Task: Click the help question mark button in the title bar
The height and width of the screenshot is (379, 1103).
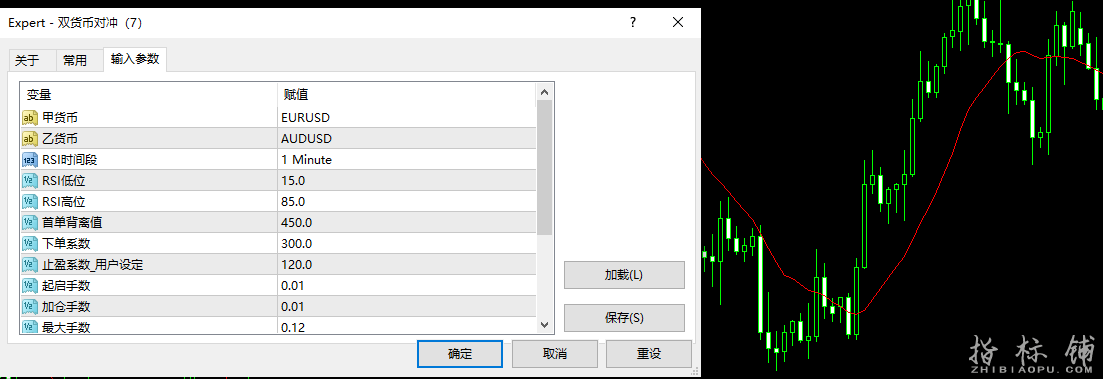Action: (x=633, y=23)
